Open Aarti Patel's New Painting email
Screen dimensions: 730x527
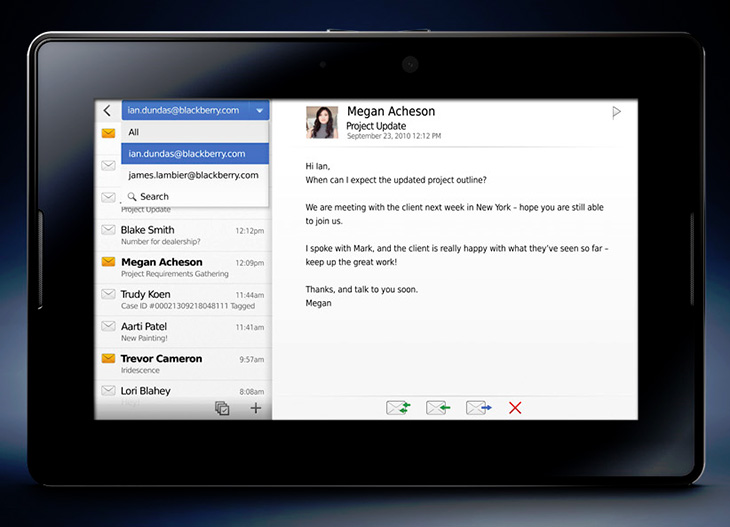pos(183,332)
